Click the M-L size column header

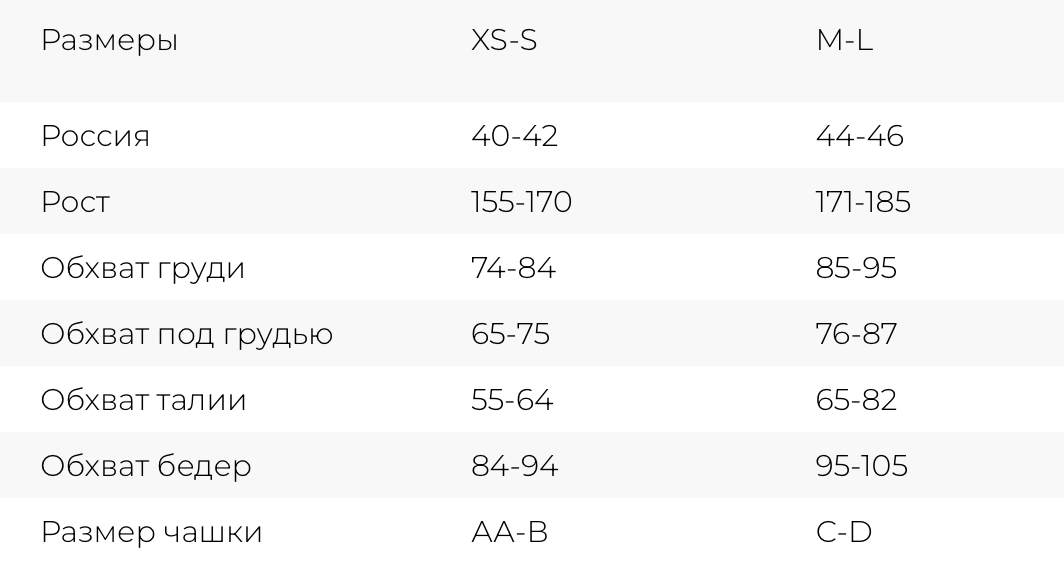coord(844,43)
